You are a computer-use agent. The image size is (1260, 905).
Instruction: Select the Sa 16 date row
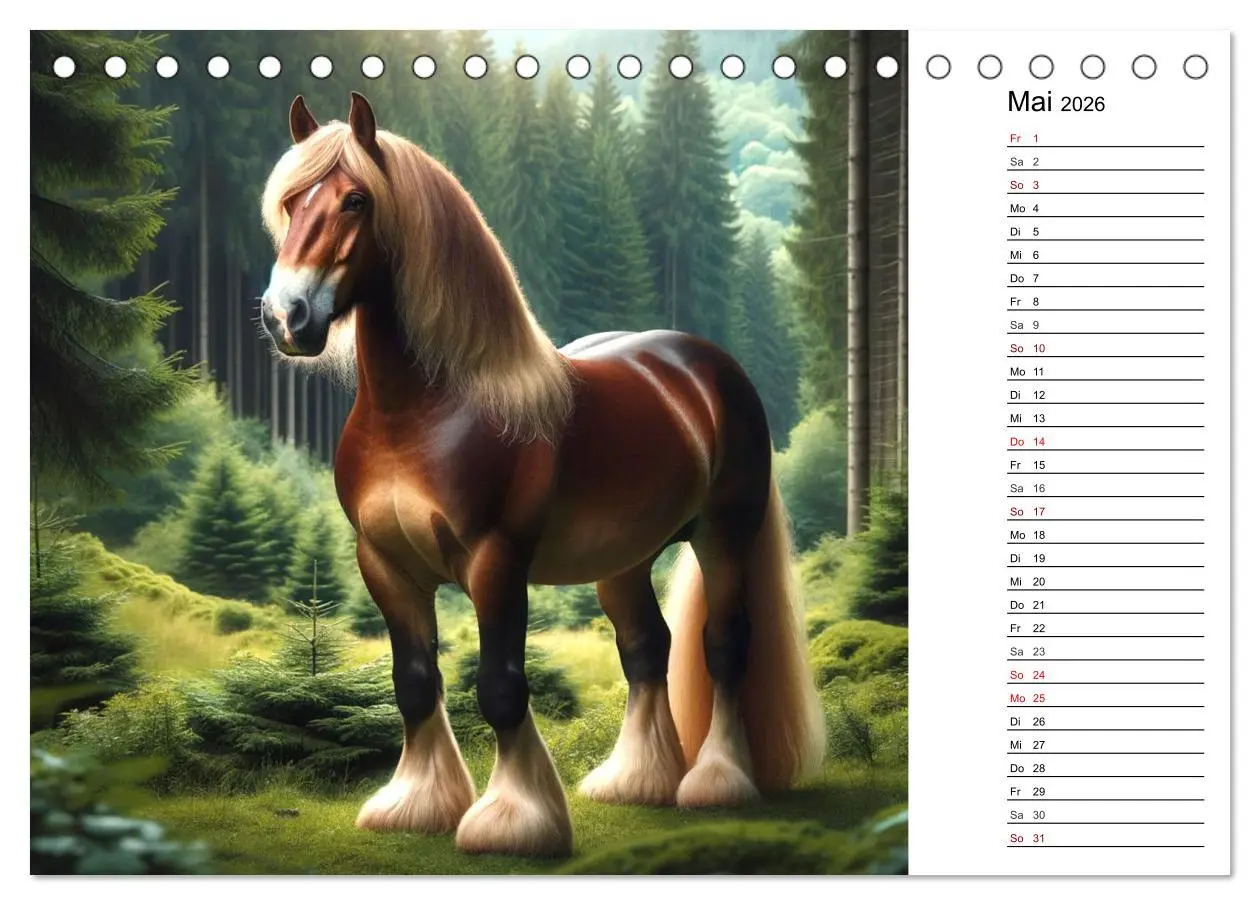point(1105,488)
